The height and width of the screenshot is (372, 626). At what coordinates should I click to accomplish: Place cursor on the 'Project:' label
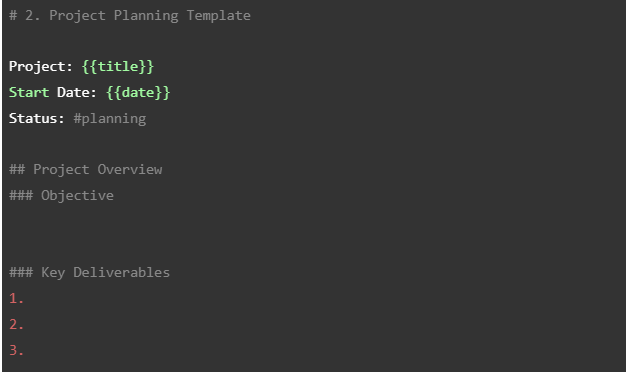click(40, 66)
